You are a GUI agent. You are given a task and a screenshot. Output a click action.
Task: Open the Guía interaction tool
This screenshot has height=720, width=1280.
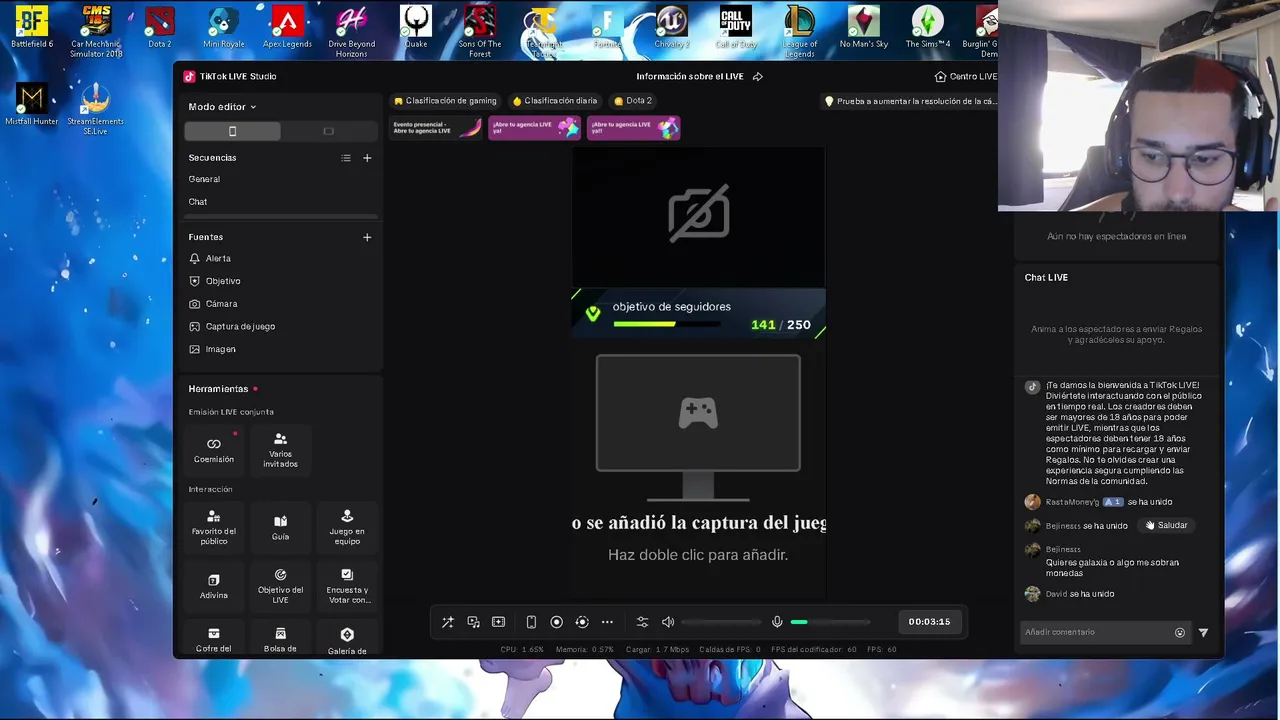click(x=280, y=527)
